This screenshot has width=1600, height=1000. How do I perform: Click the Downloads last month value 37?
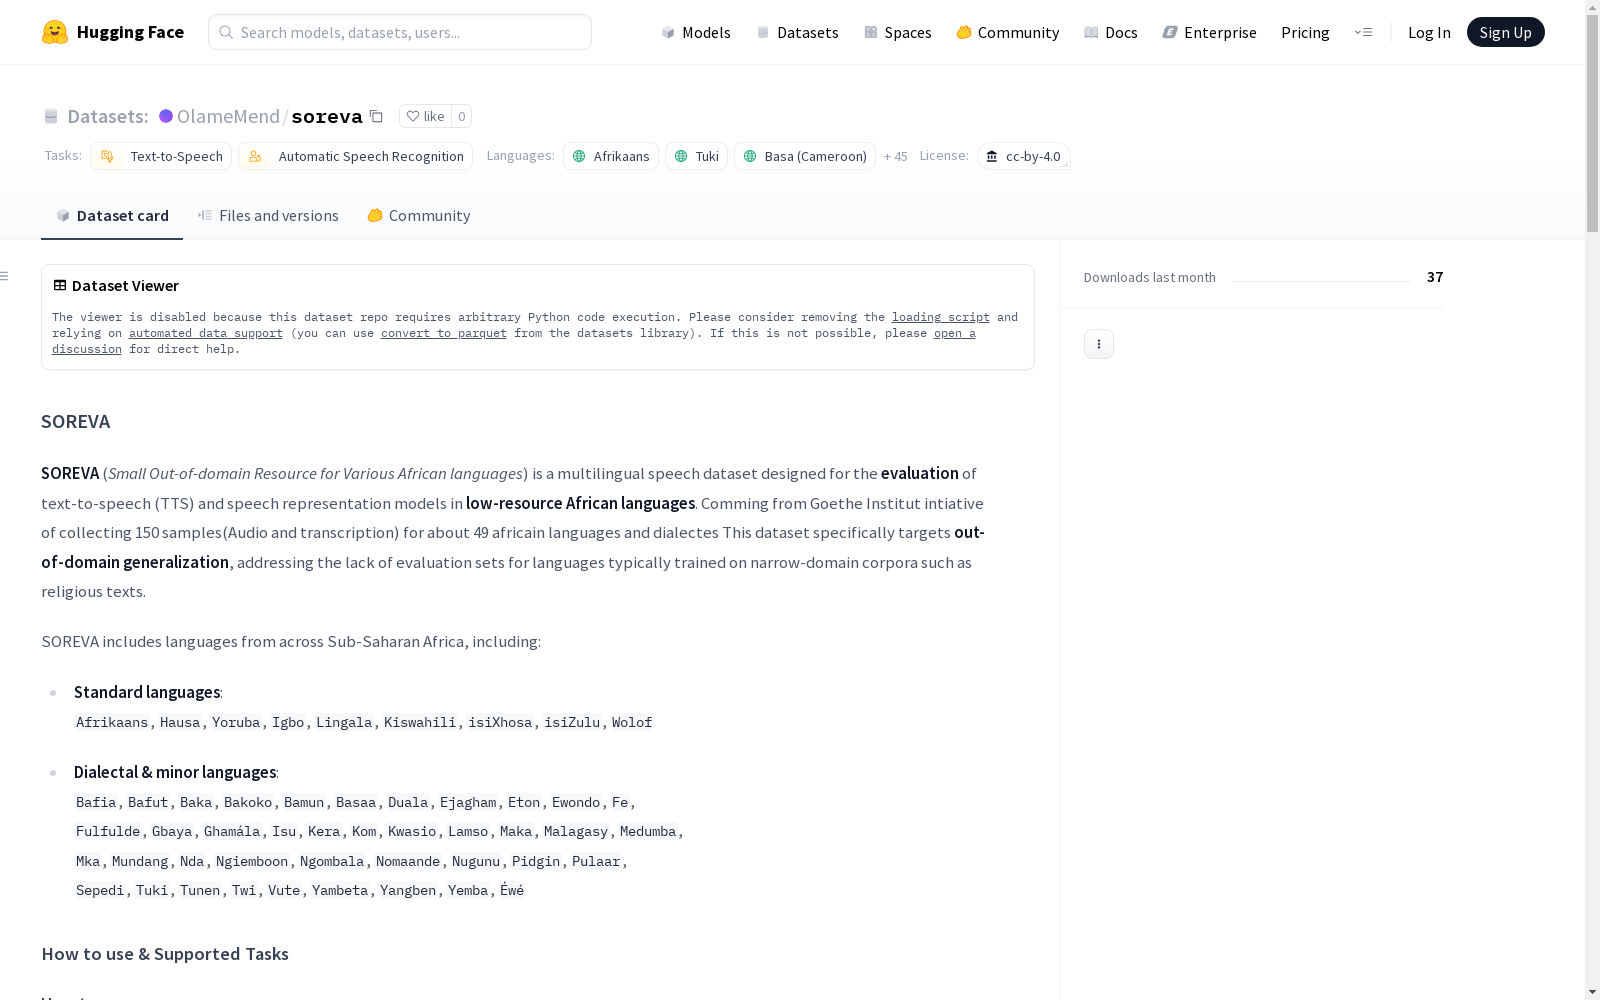1435,277
